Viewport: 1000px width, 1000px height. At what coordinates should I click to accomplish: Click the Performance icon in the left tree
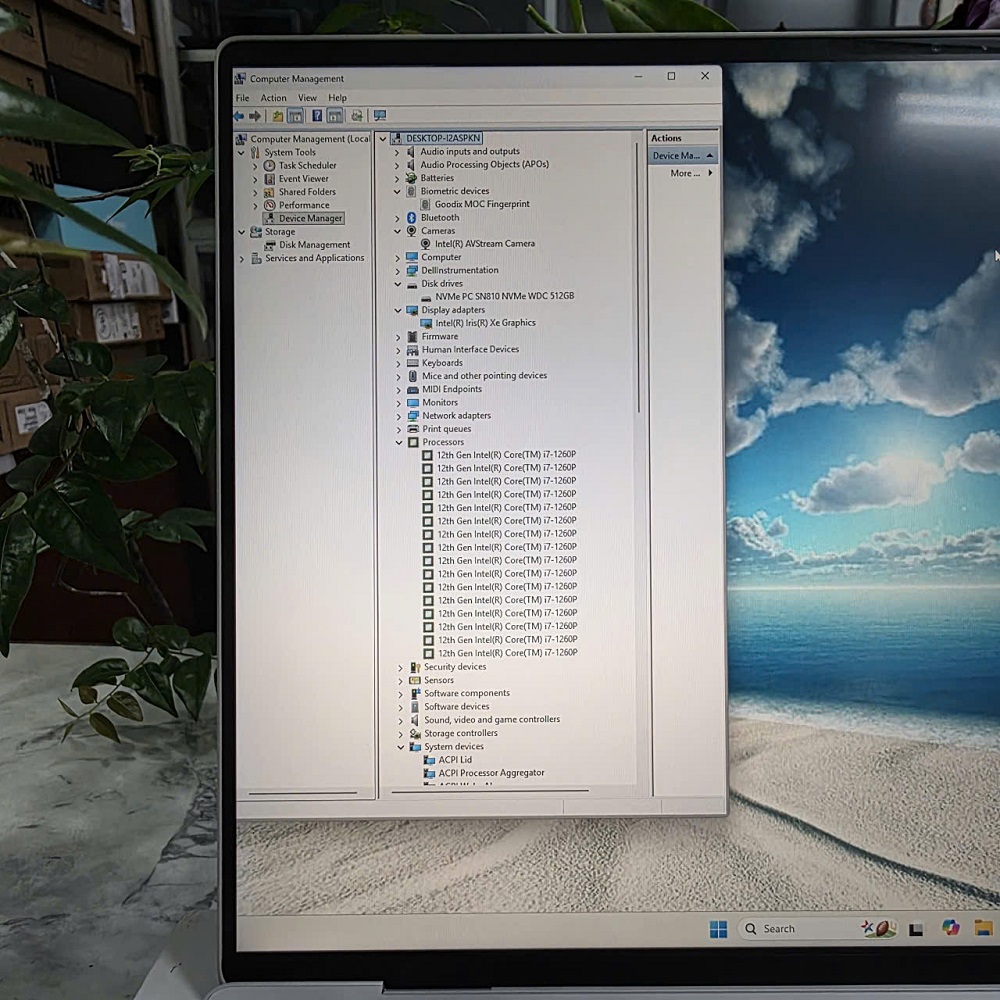(x=269, y=205)
